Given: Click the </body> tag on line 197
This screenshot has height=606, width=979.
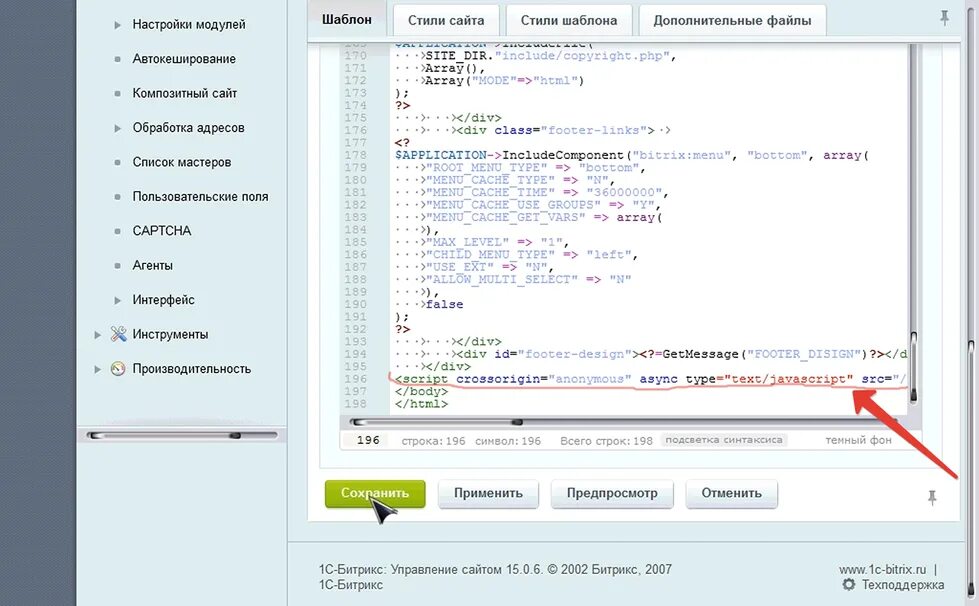Looking at the screenshot, I should click(x=421, y=391).
